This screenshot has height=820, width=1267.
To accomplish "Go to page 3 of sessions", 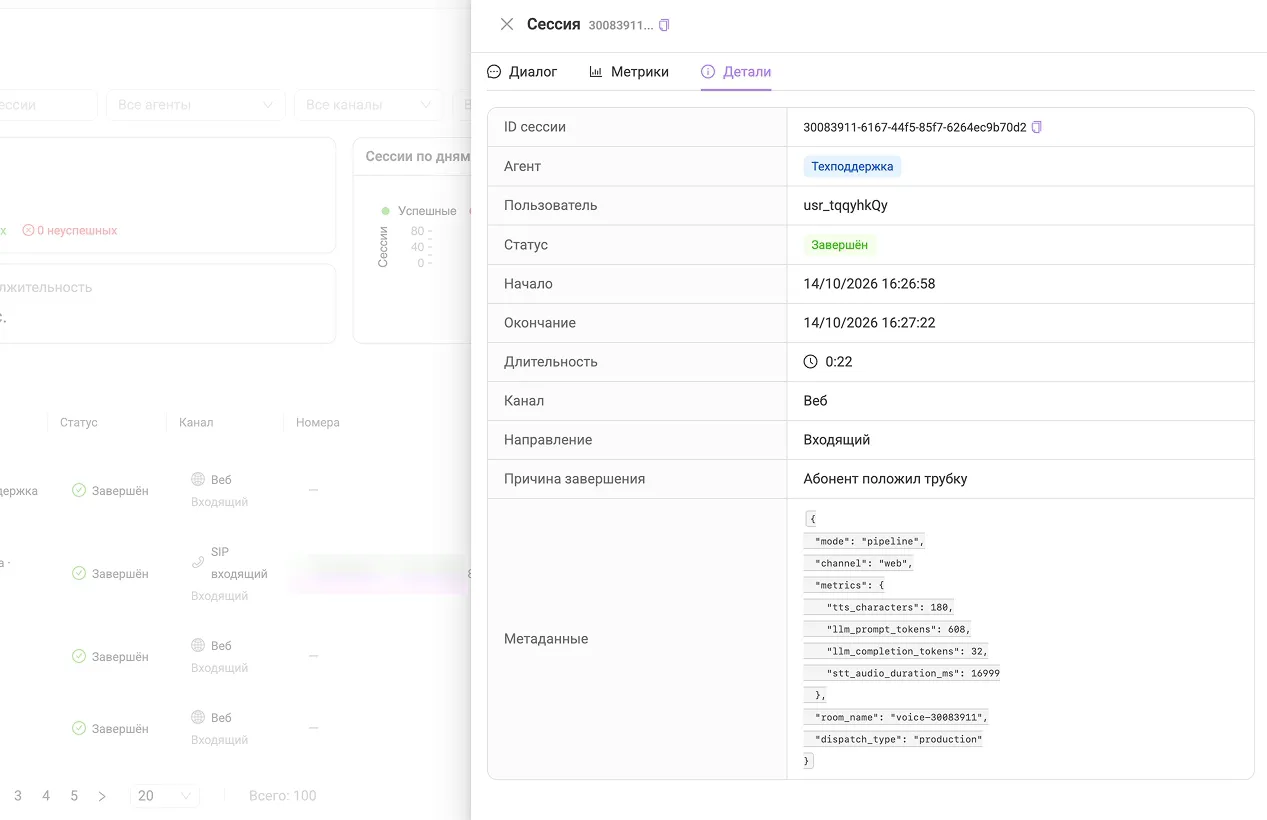I will click(x=18, y=796).
